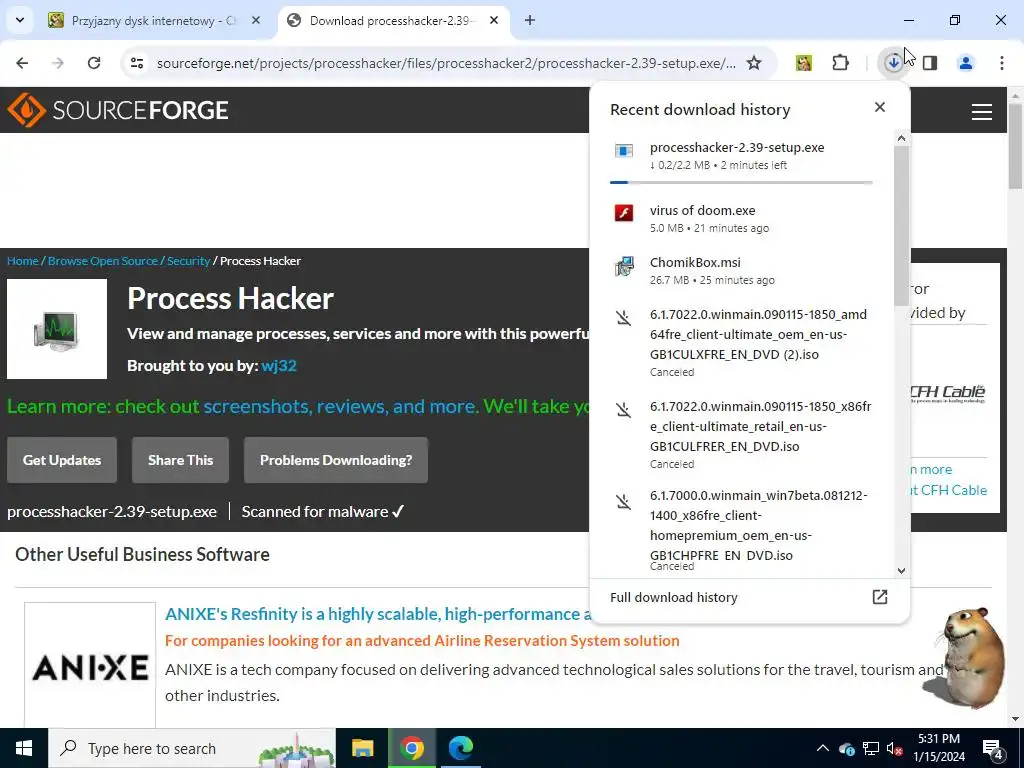The image size is (1024, 768).
Task: Open ANIXE's Resfinity heading link
Action: click(378, 614)
